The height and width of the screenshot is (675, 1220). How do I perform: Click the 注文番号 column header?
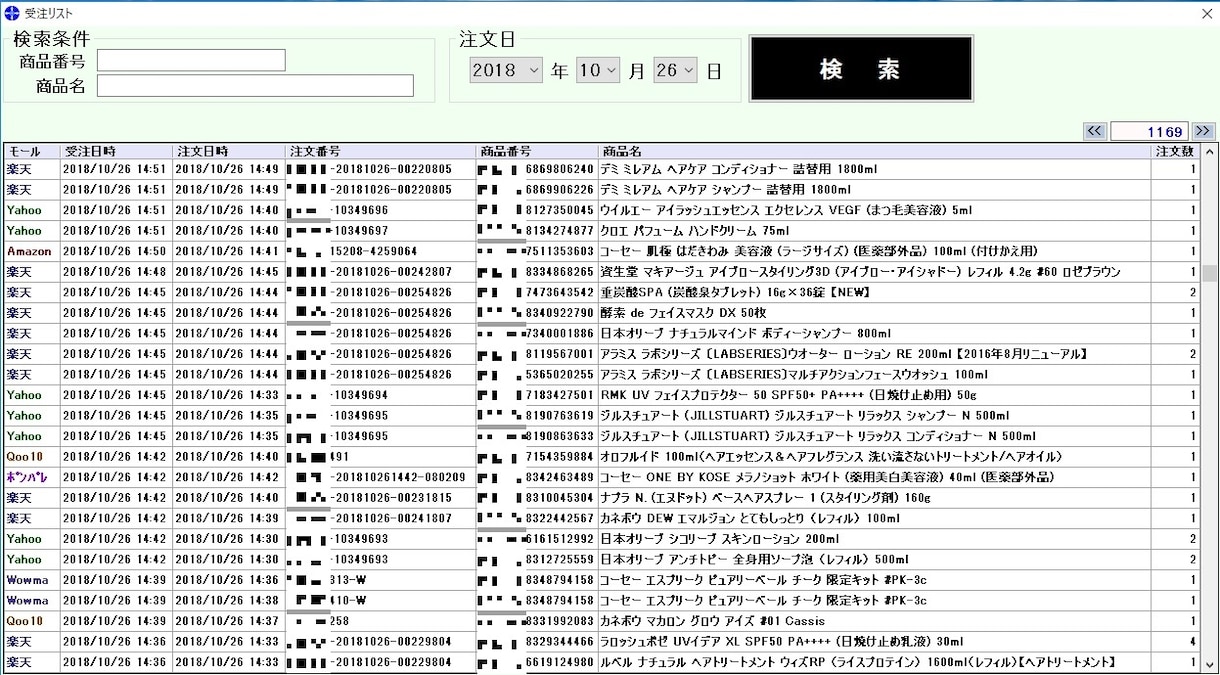click(381, 151)
